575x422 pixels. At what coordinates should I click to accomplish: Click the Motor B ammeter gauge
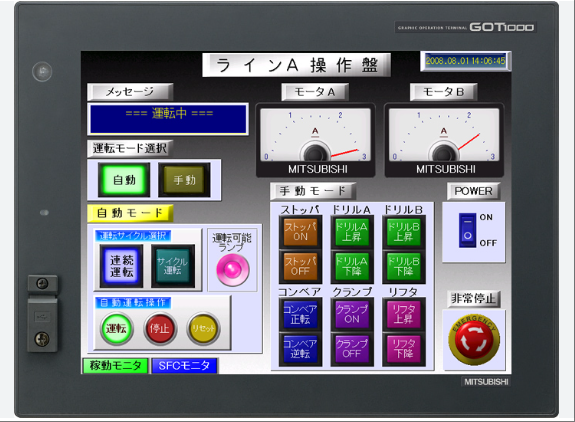click(x=444, y=140)
